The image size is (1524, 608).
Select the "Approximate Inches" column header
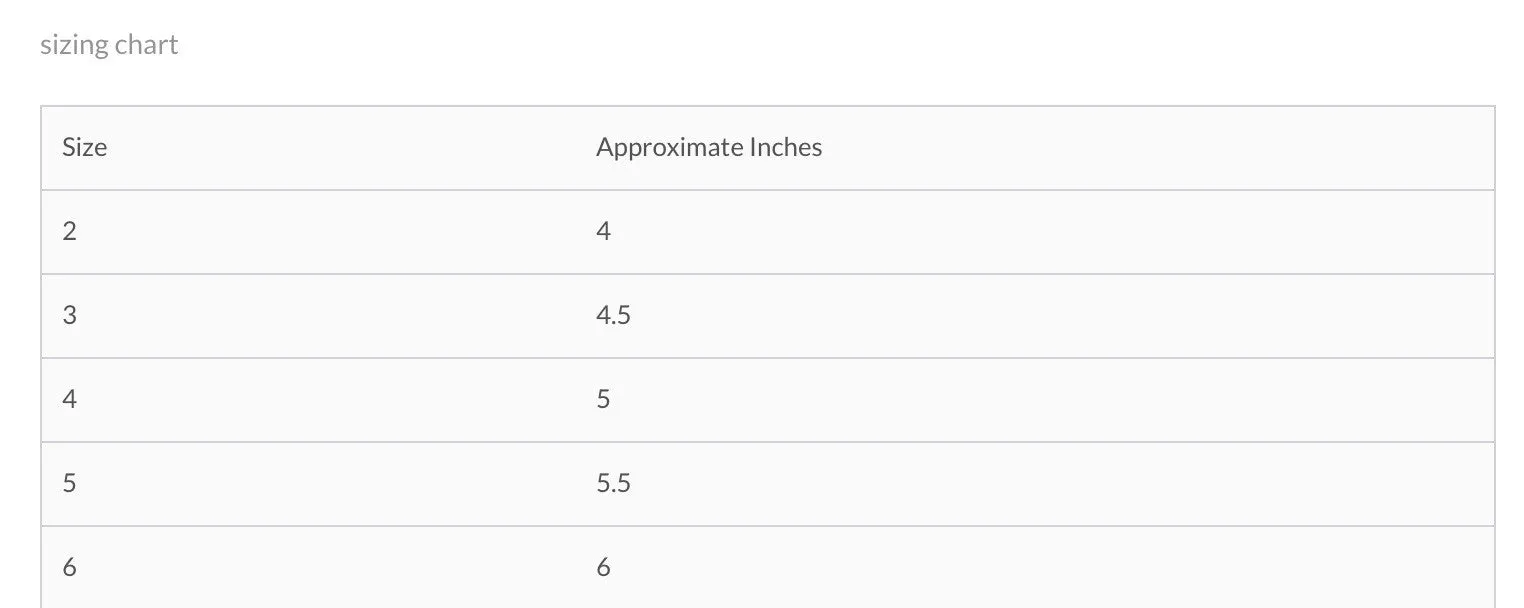point(709,148)
